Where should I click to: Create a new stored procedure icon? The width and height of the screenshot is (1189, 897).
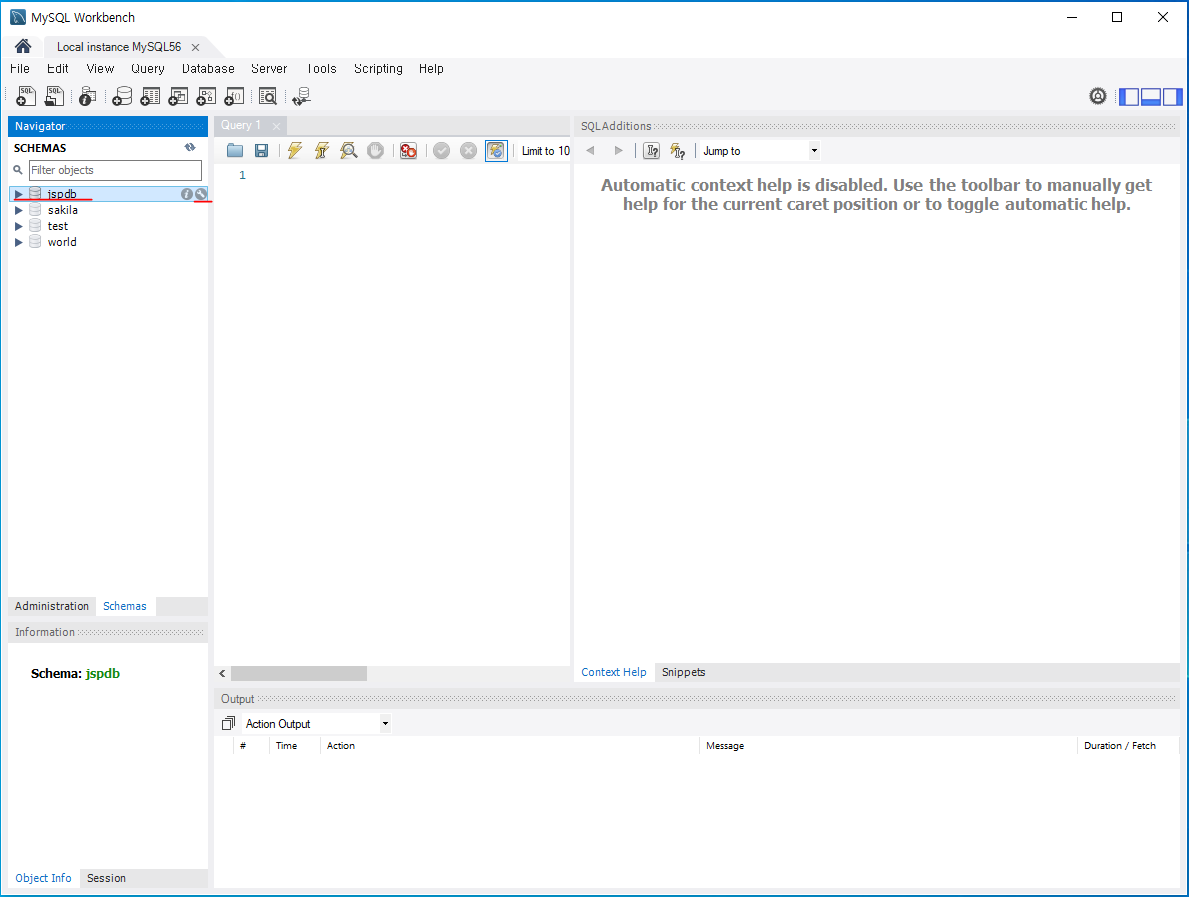[206, 96]
